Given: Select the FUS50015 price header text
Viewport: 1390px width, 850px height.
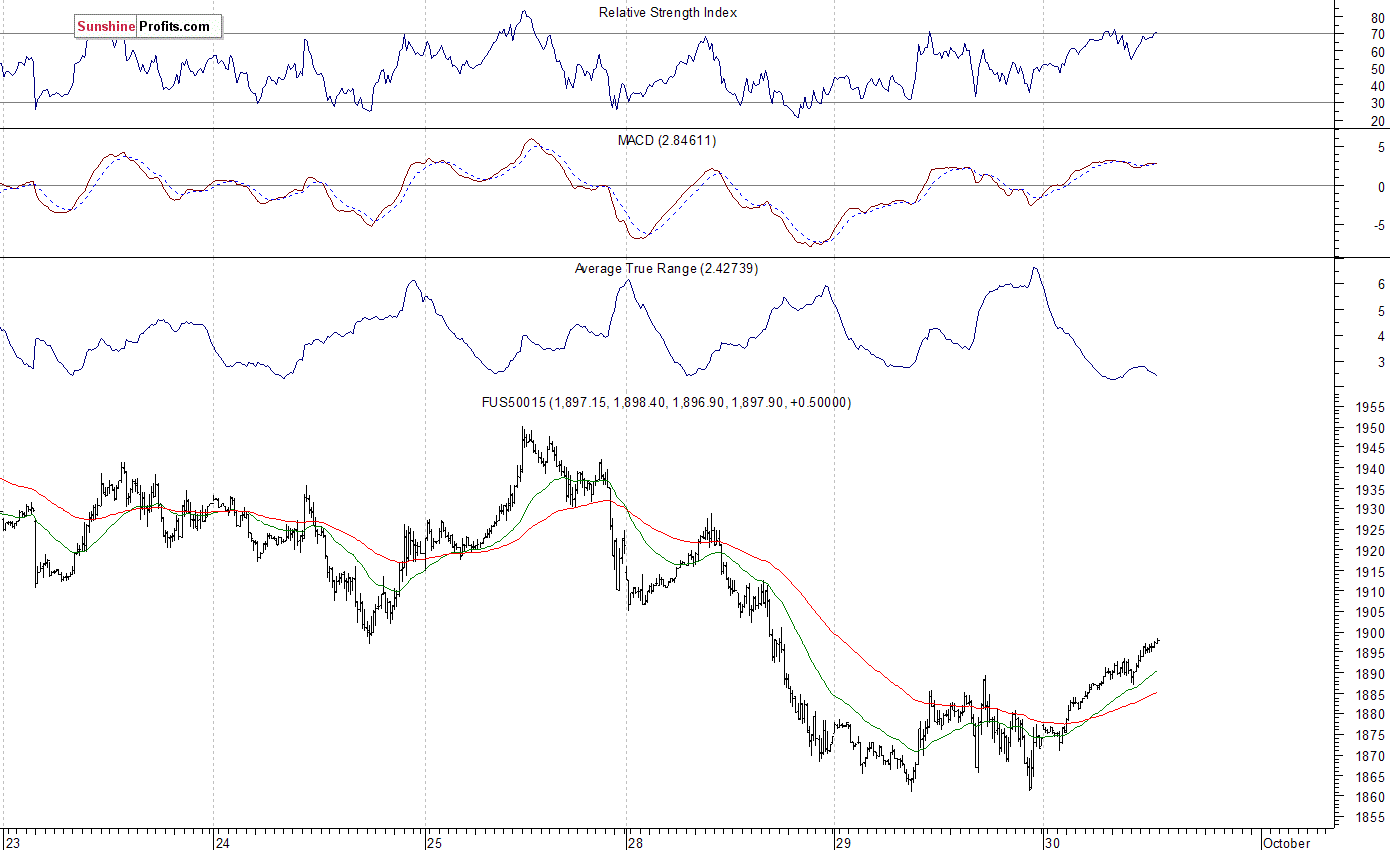Looking at the screenshot, I should 666,402.
